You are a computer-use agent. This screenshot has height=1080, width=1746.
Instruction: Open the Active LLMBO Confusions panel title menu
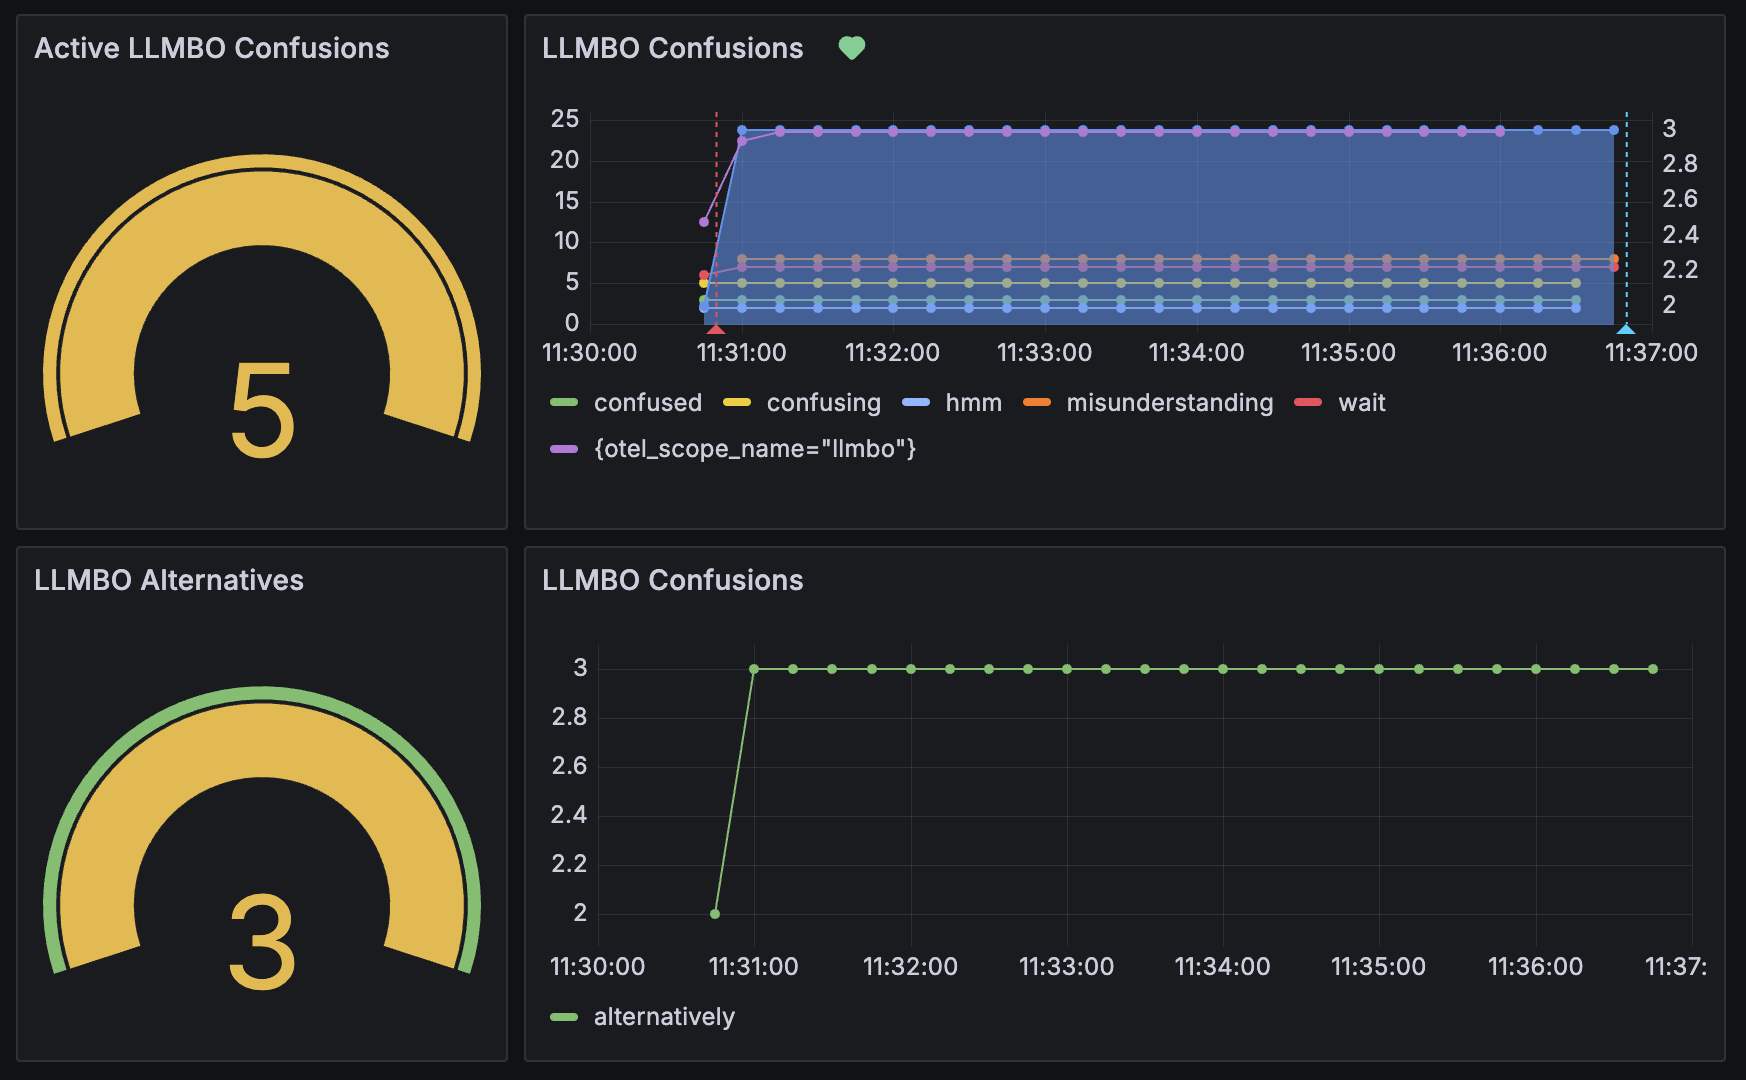pyautogui.click(x=212, y=48)
